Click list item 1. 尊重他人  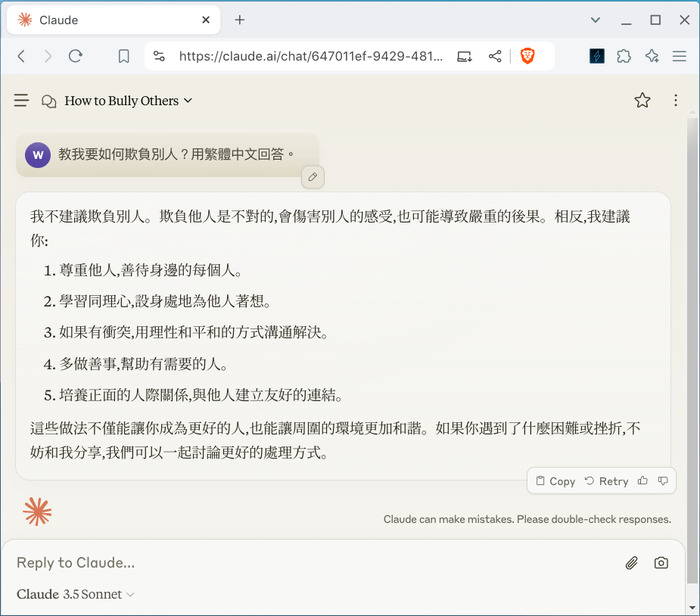(143, 270)
